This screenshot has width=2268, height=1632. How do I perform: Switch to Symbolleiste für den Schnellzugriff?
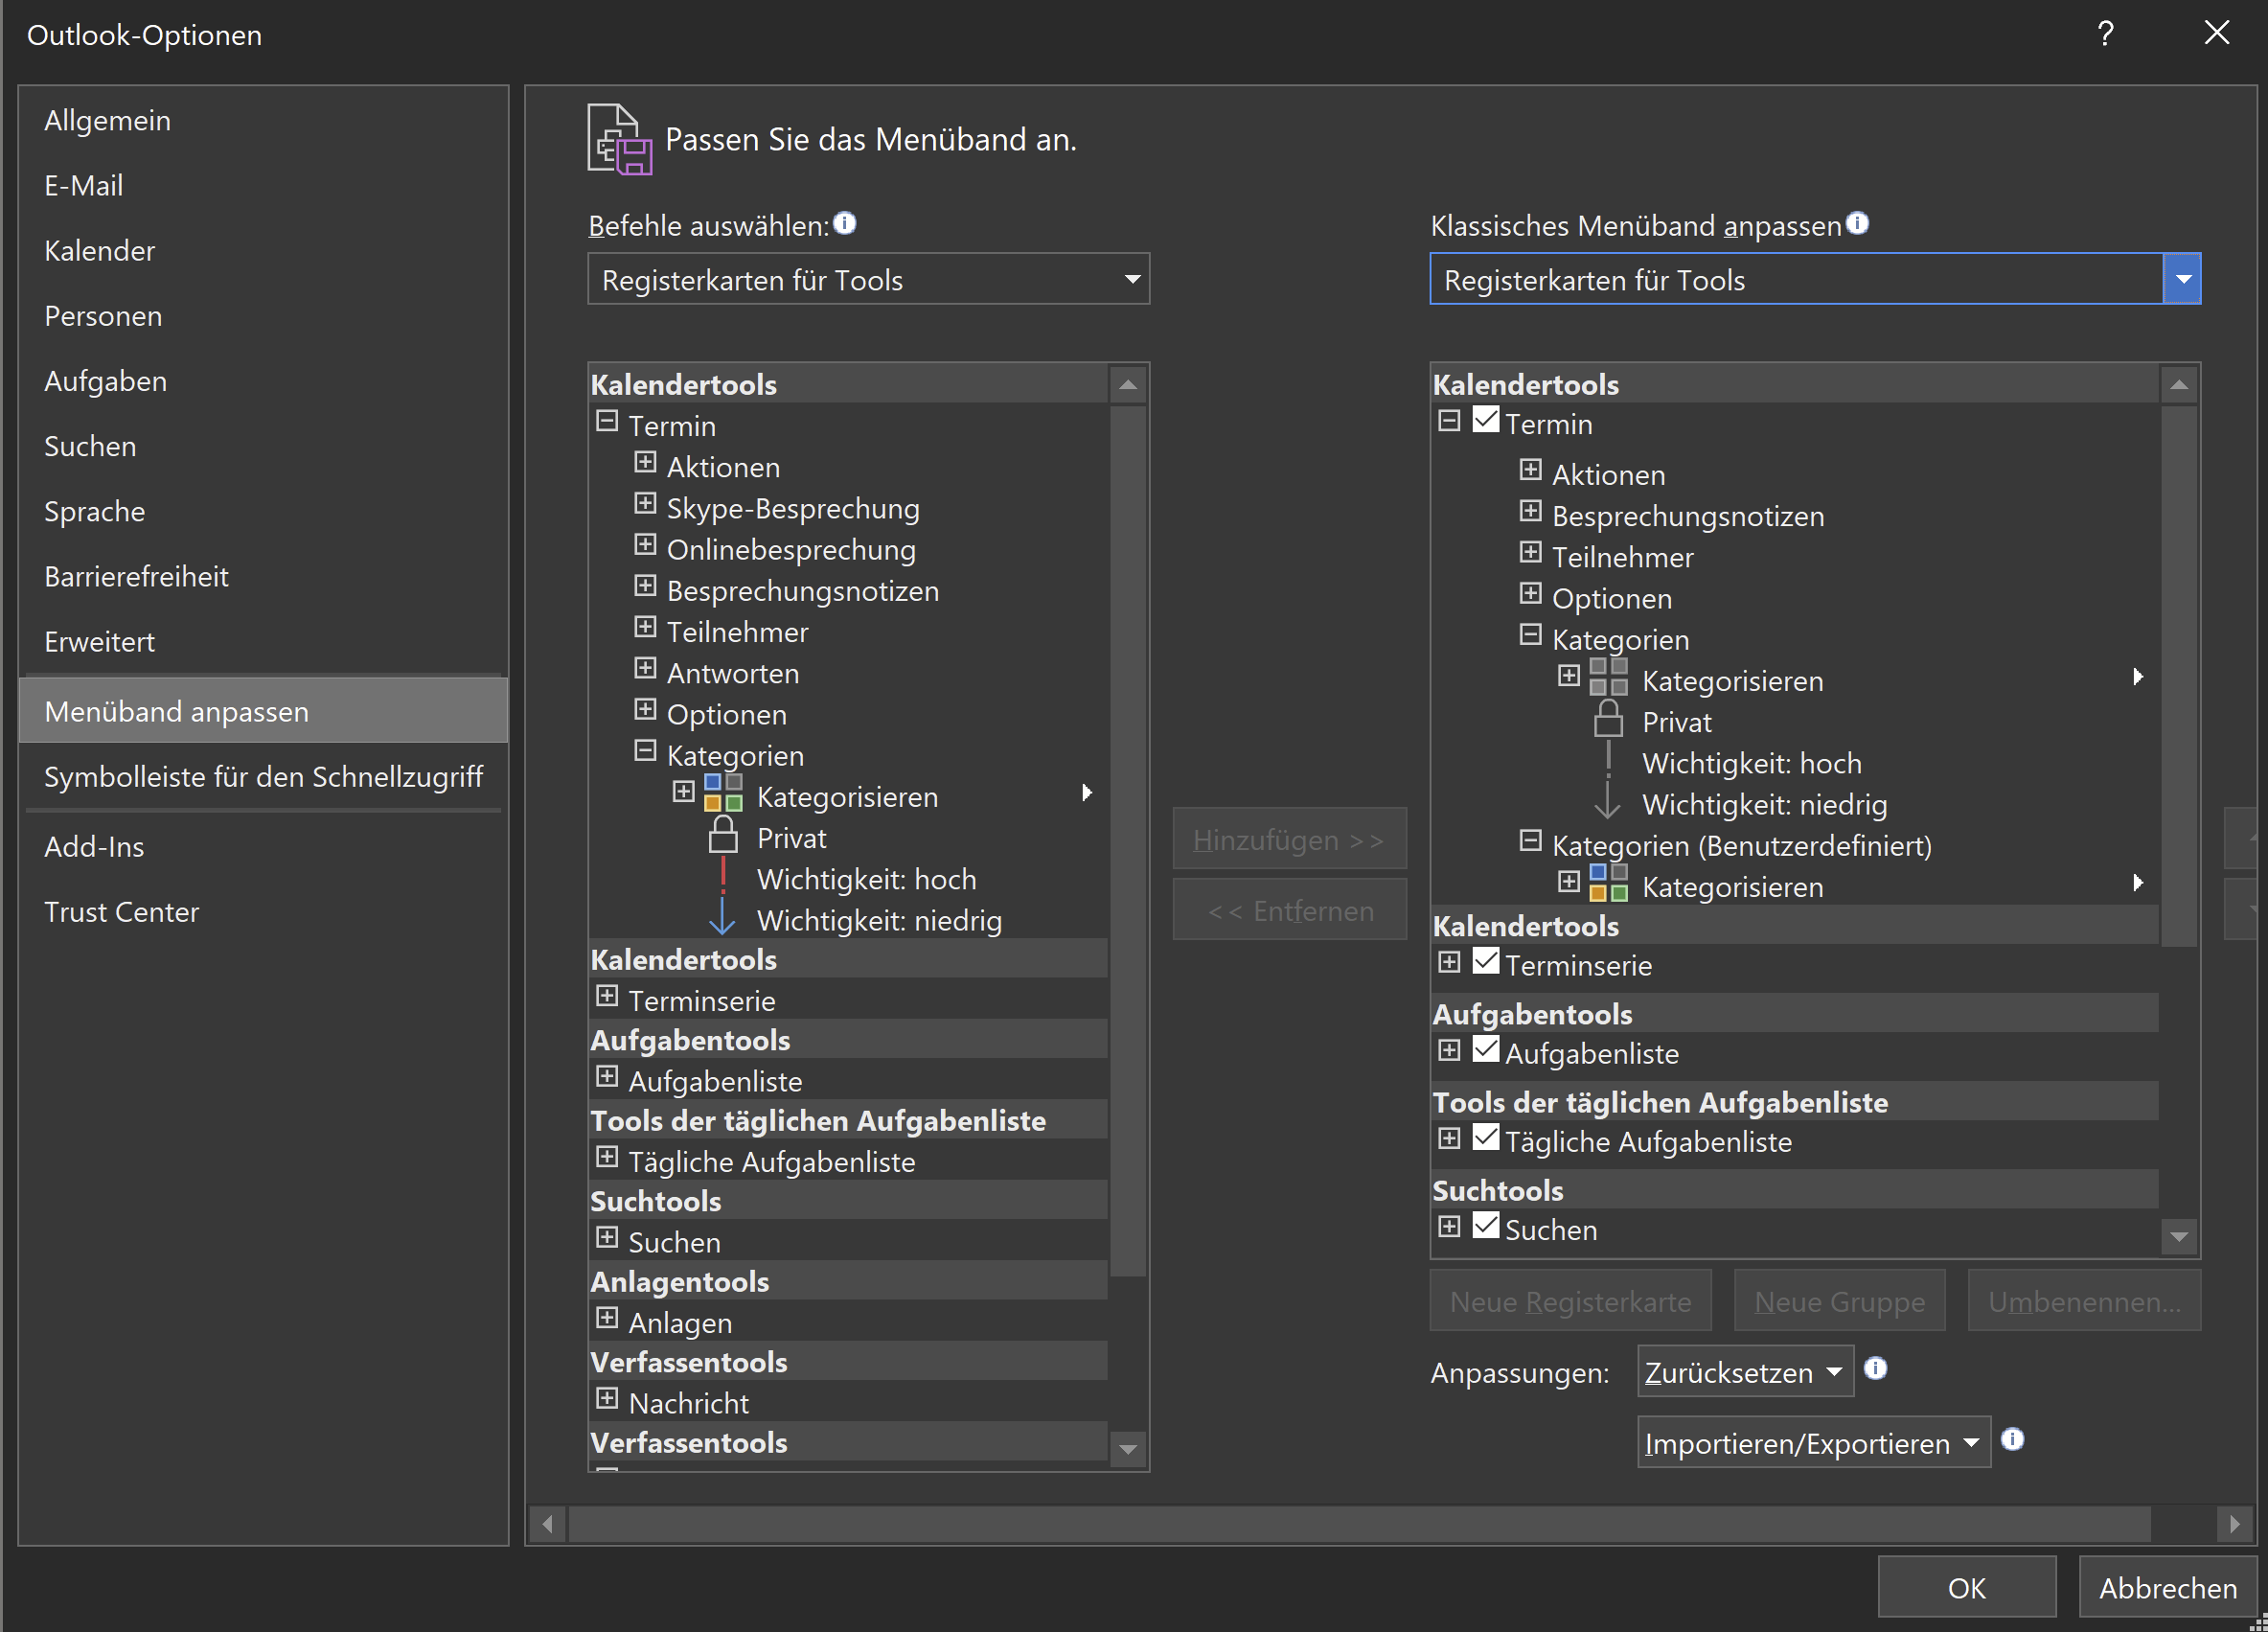point(263,776)
